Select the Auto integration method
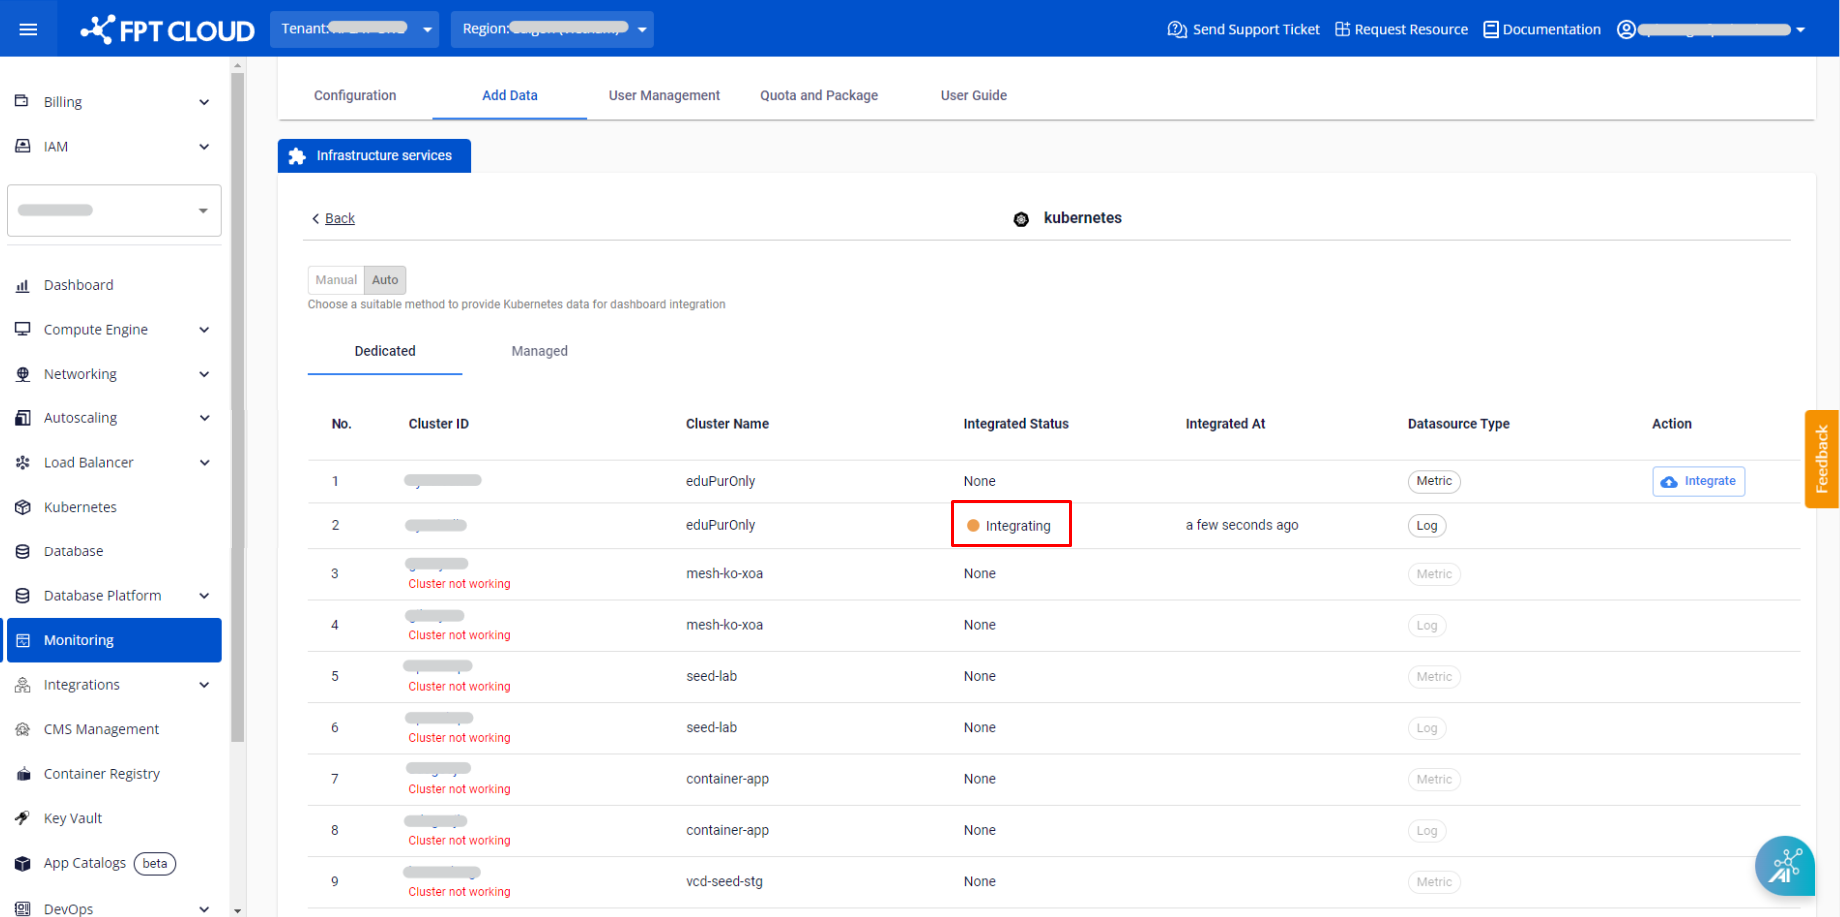Viewport: 1840px width, 917px height. (385, 280)
